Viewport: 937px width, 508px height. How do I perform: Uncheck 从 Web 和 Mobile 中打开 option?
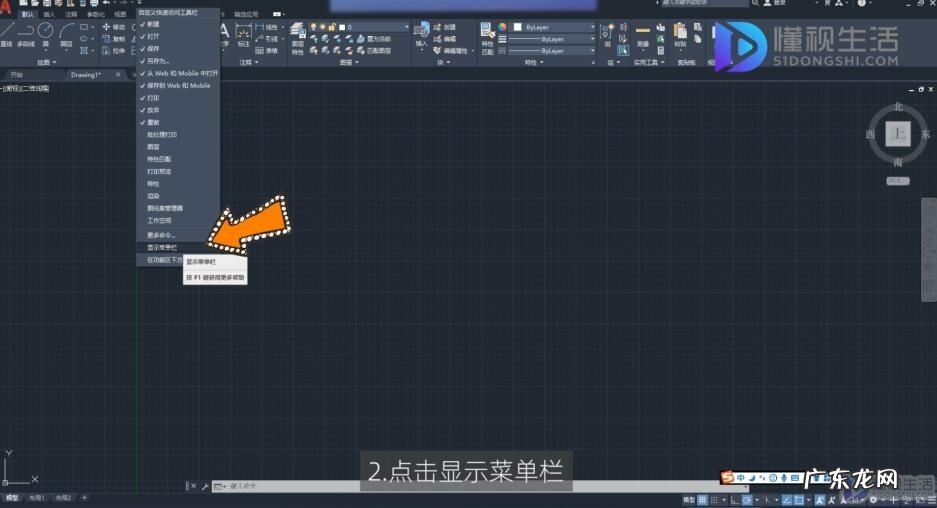coord(178,73)
